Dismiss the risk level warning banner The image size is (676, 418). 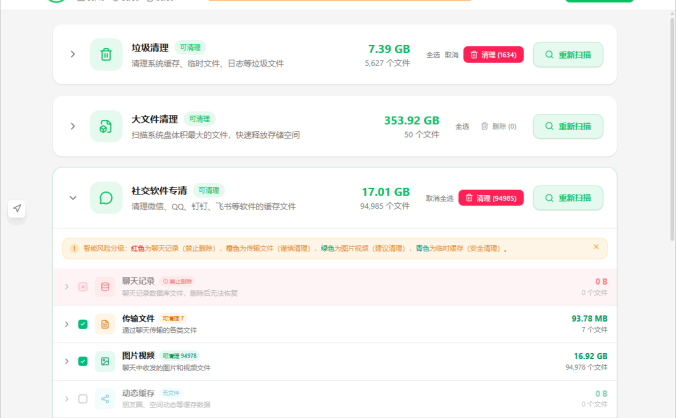[x=596, y=247]
